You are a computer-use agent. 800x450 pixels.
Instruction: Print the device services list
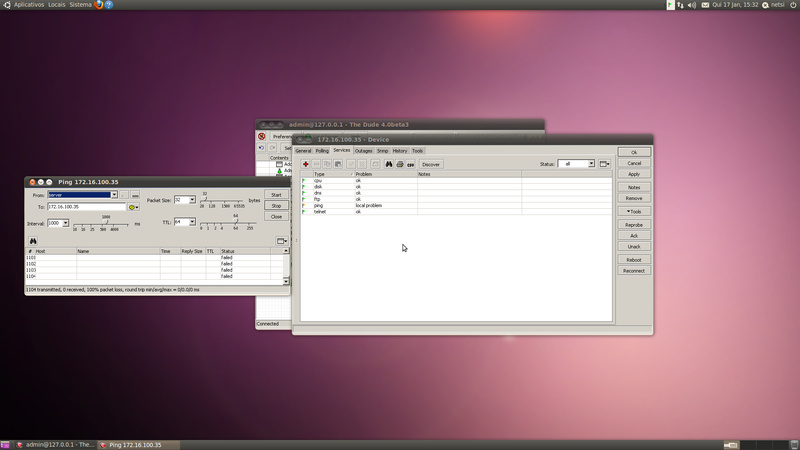400,164
